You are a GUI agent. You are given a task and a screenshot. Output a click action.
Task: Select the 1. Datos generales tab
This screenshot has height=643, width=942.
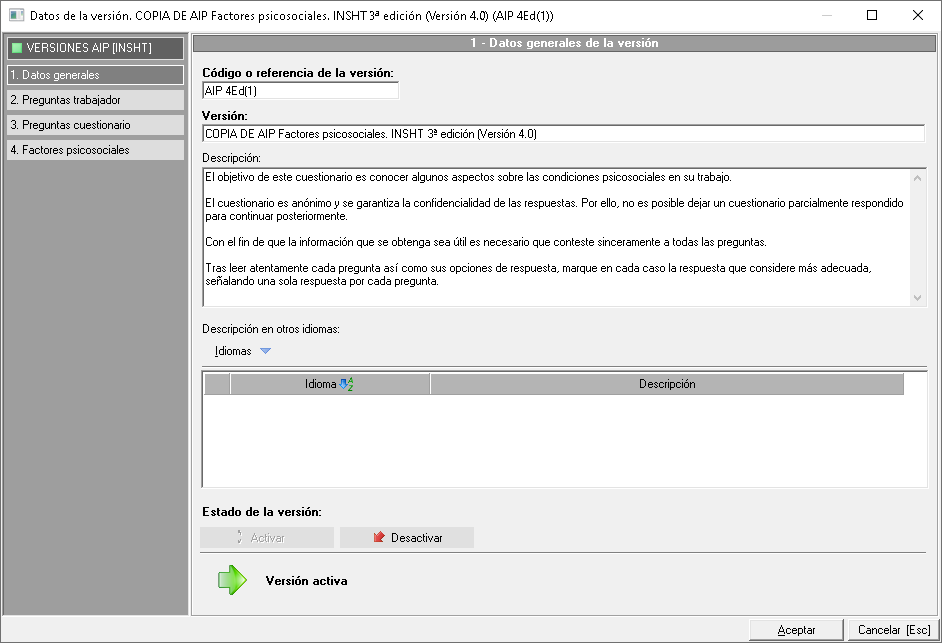click(x=96, y=75)
